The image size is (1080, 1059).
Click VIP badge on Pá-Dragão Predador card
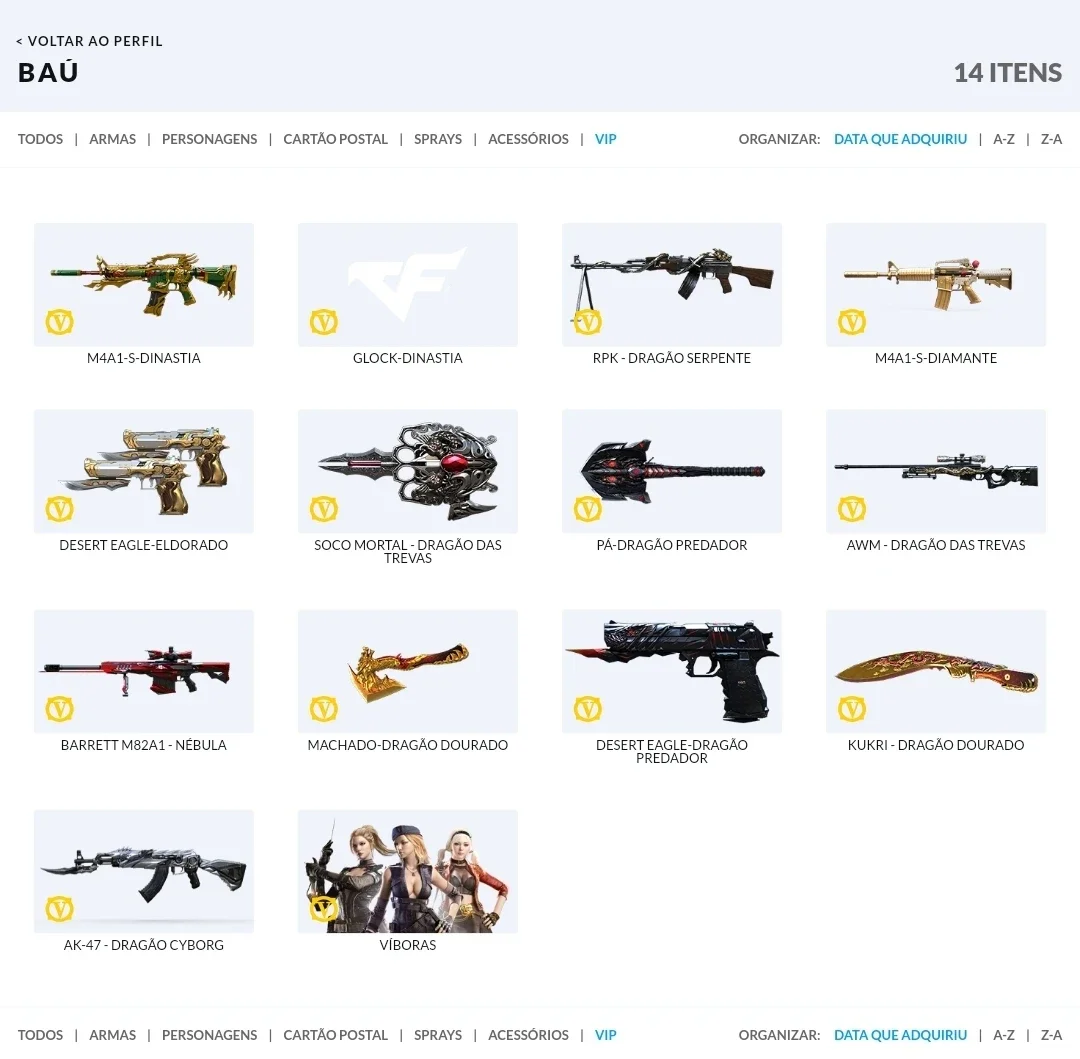coord(588,509)
